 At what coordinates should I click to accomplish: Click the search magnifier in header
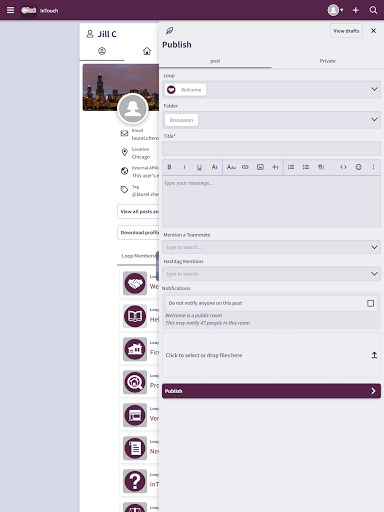click(373, 10)
